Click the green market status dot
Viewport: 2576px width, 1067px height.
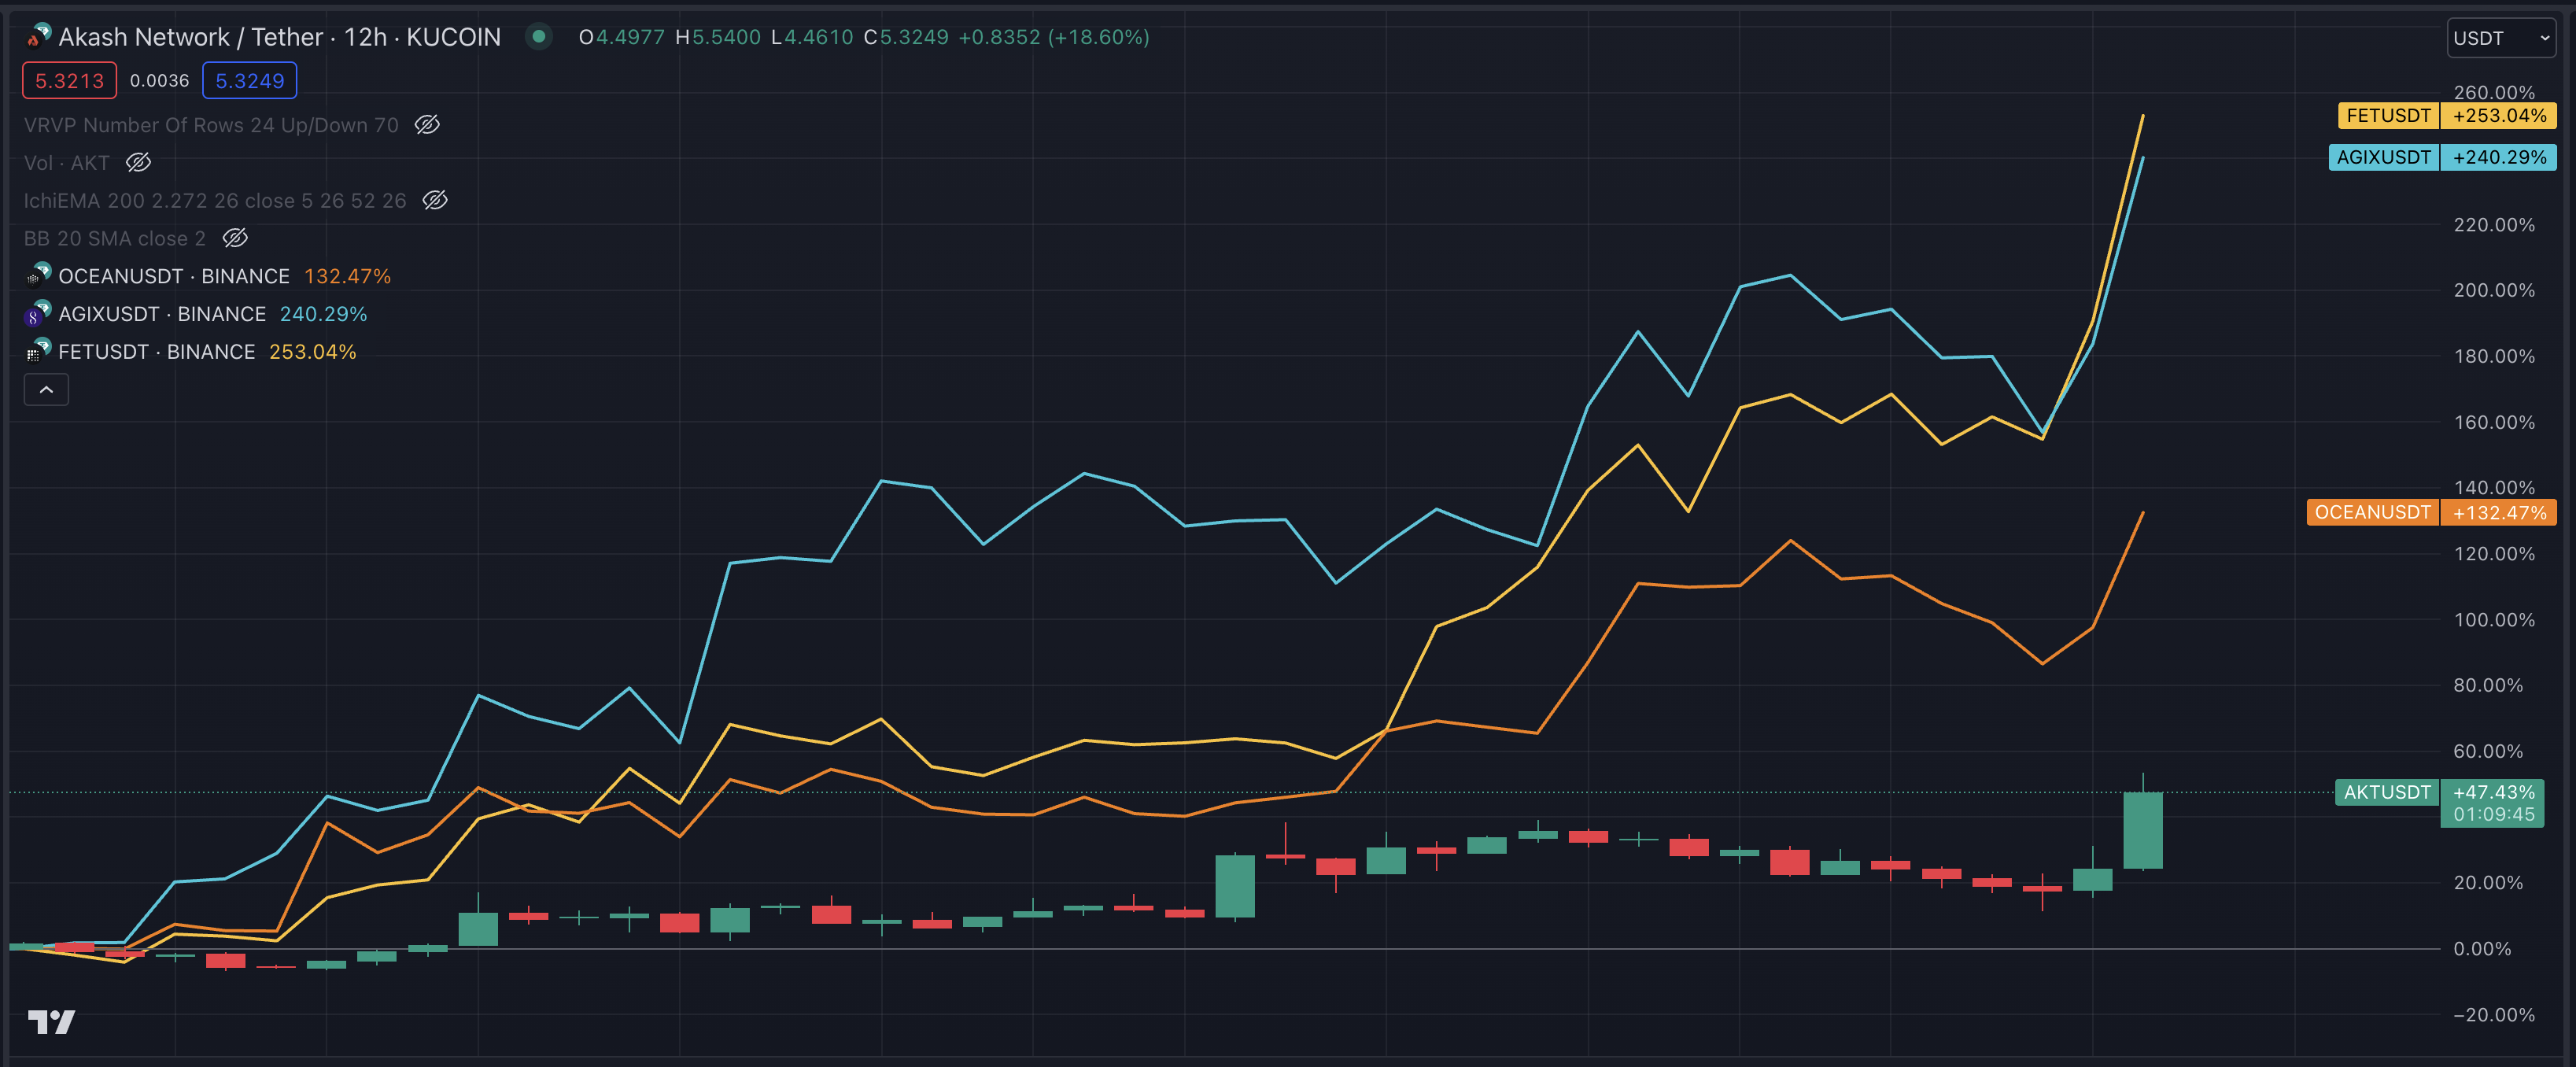[x=539, y=37]
